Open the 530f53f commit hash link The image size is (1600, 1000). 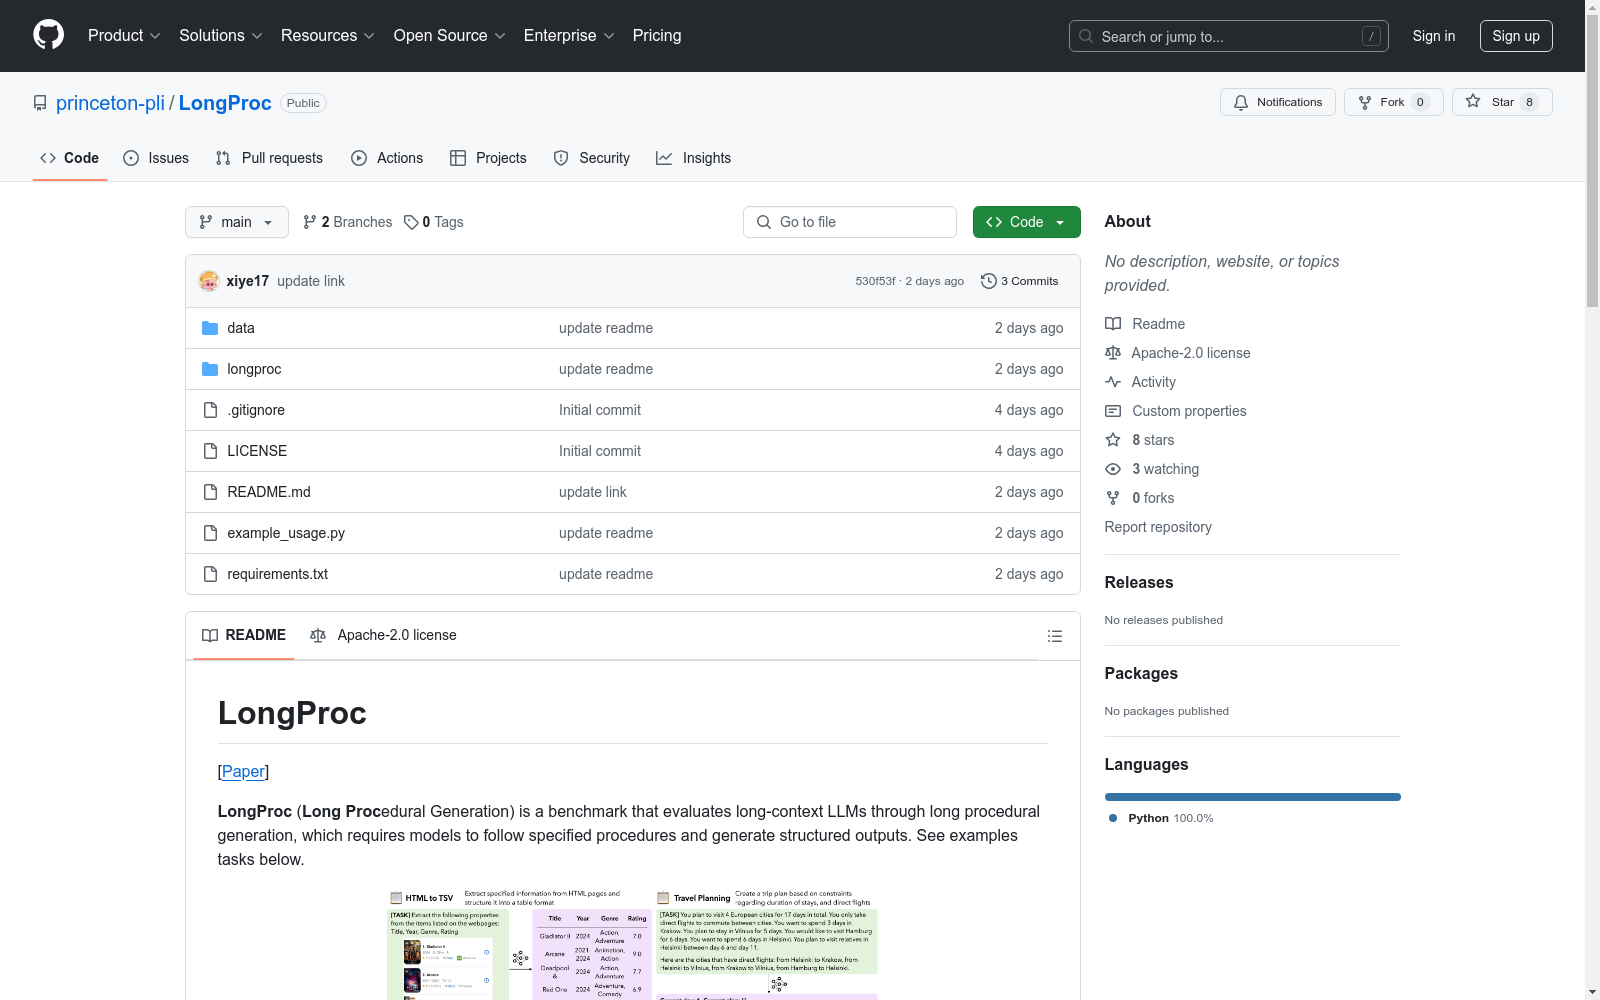click(875, 281)
